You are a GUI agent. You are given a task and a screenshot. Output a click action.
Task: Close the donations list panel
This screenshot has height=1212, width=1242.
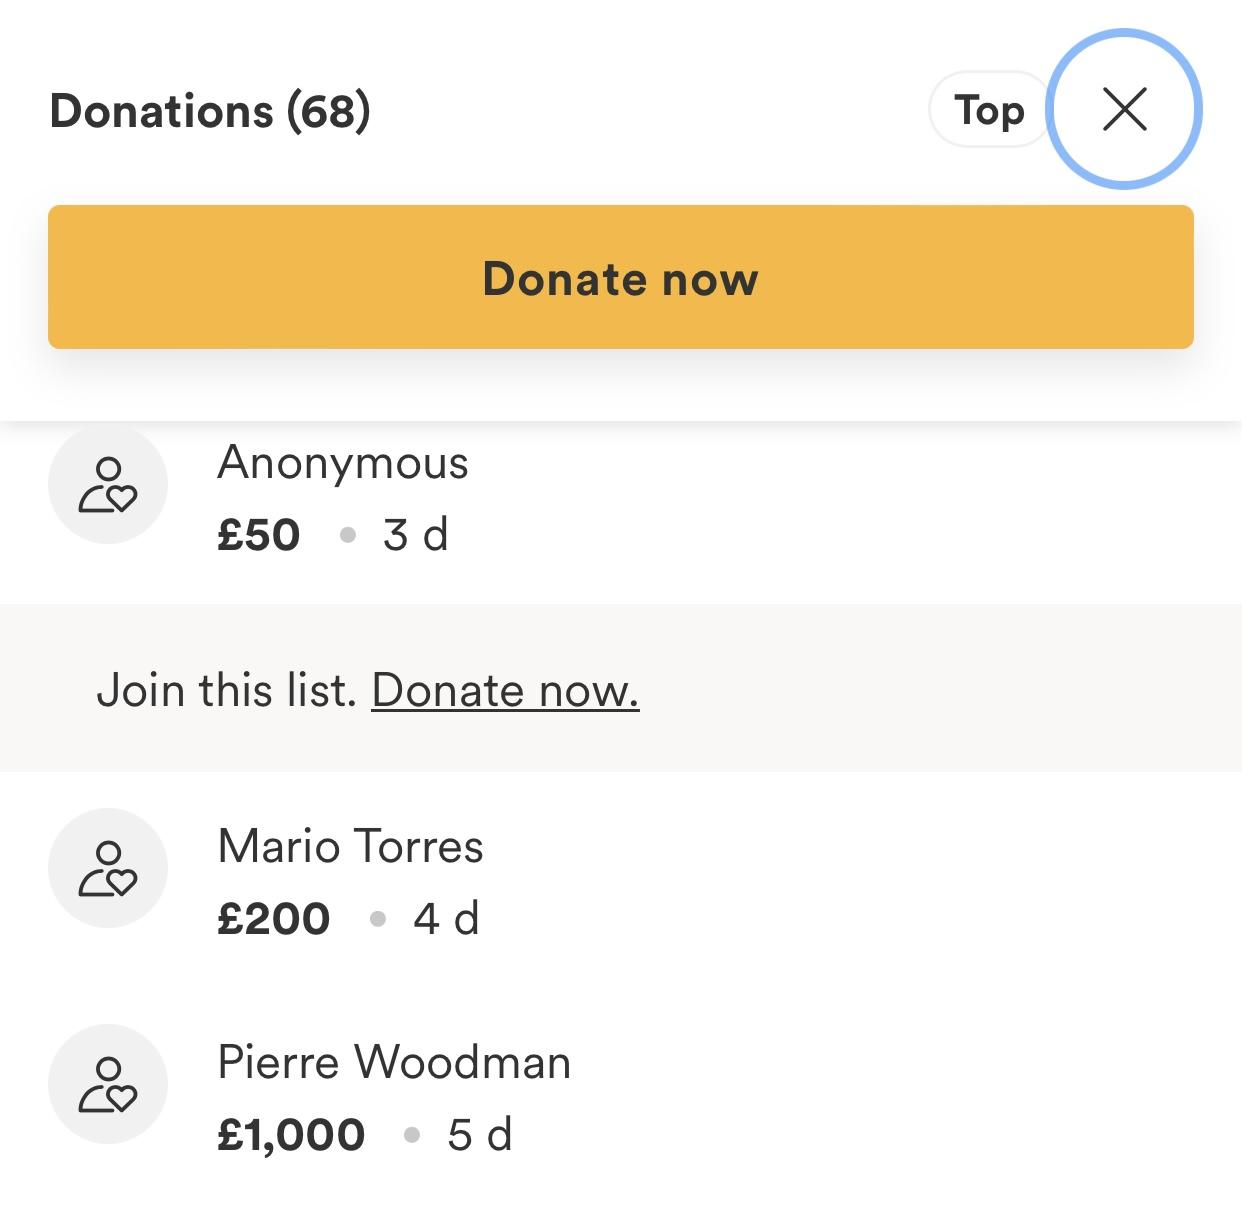(1124, 109)
